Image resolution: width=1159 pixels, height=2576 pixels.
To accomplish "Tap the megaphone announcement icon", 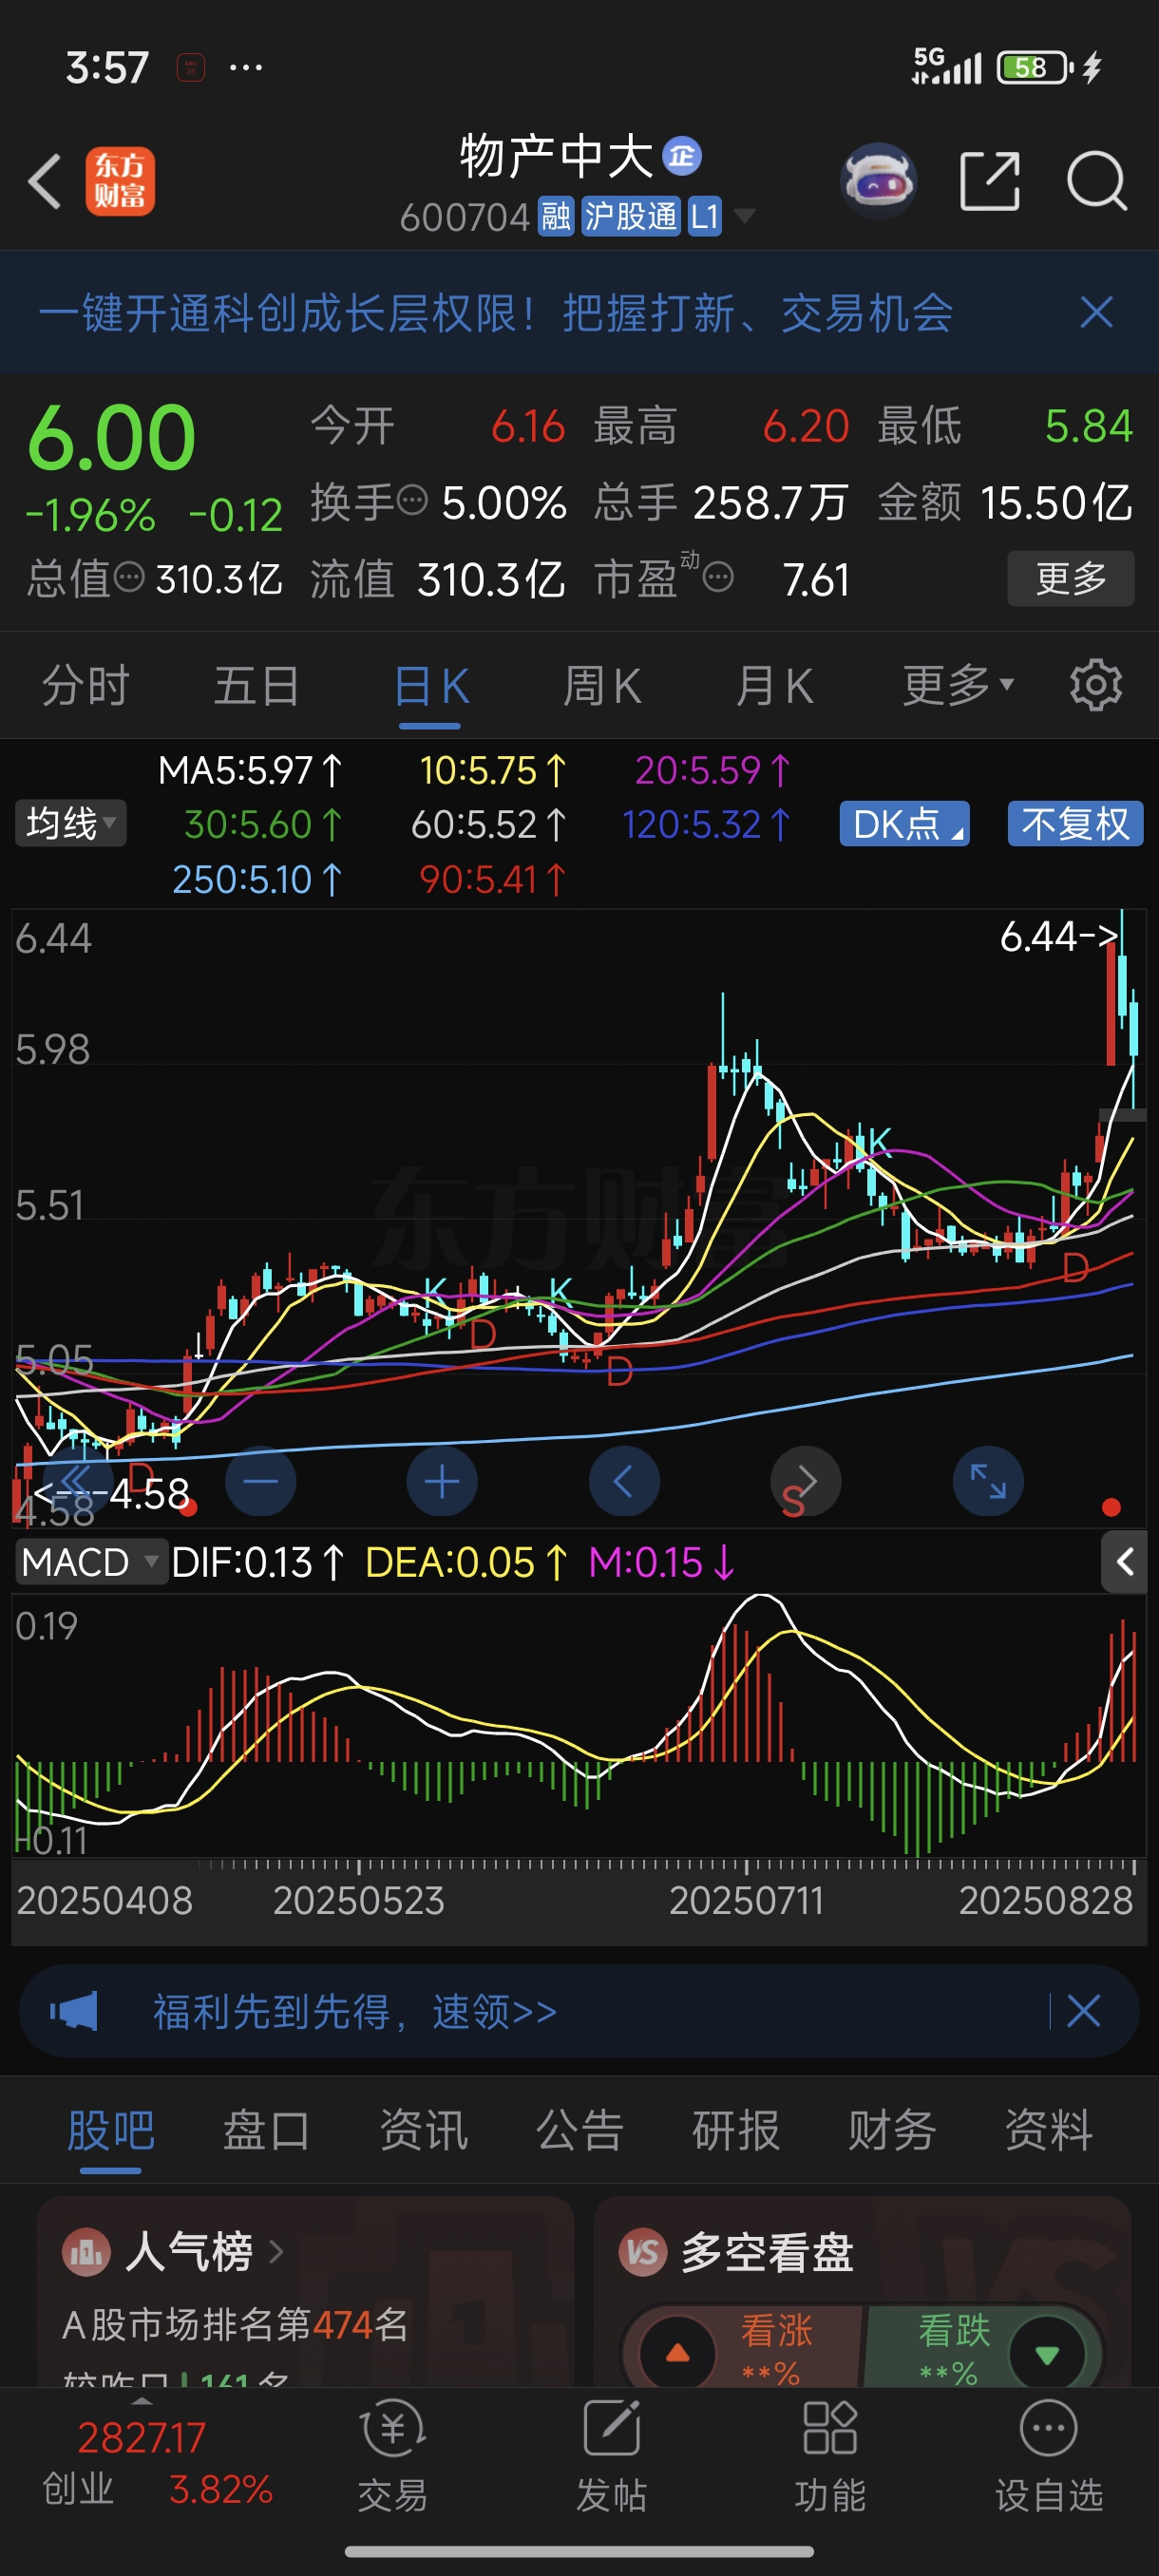I will click(x=74, y=2011).
